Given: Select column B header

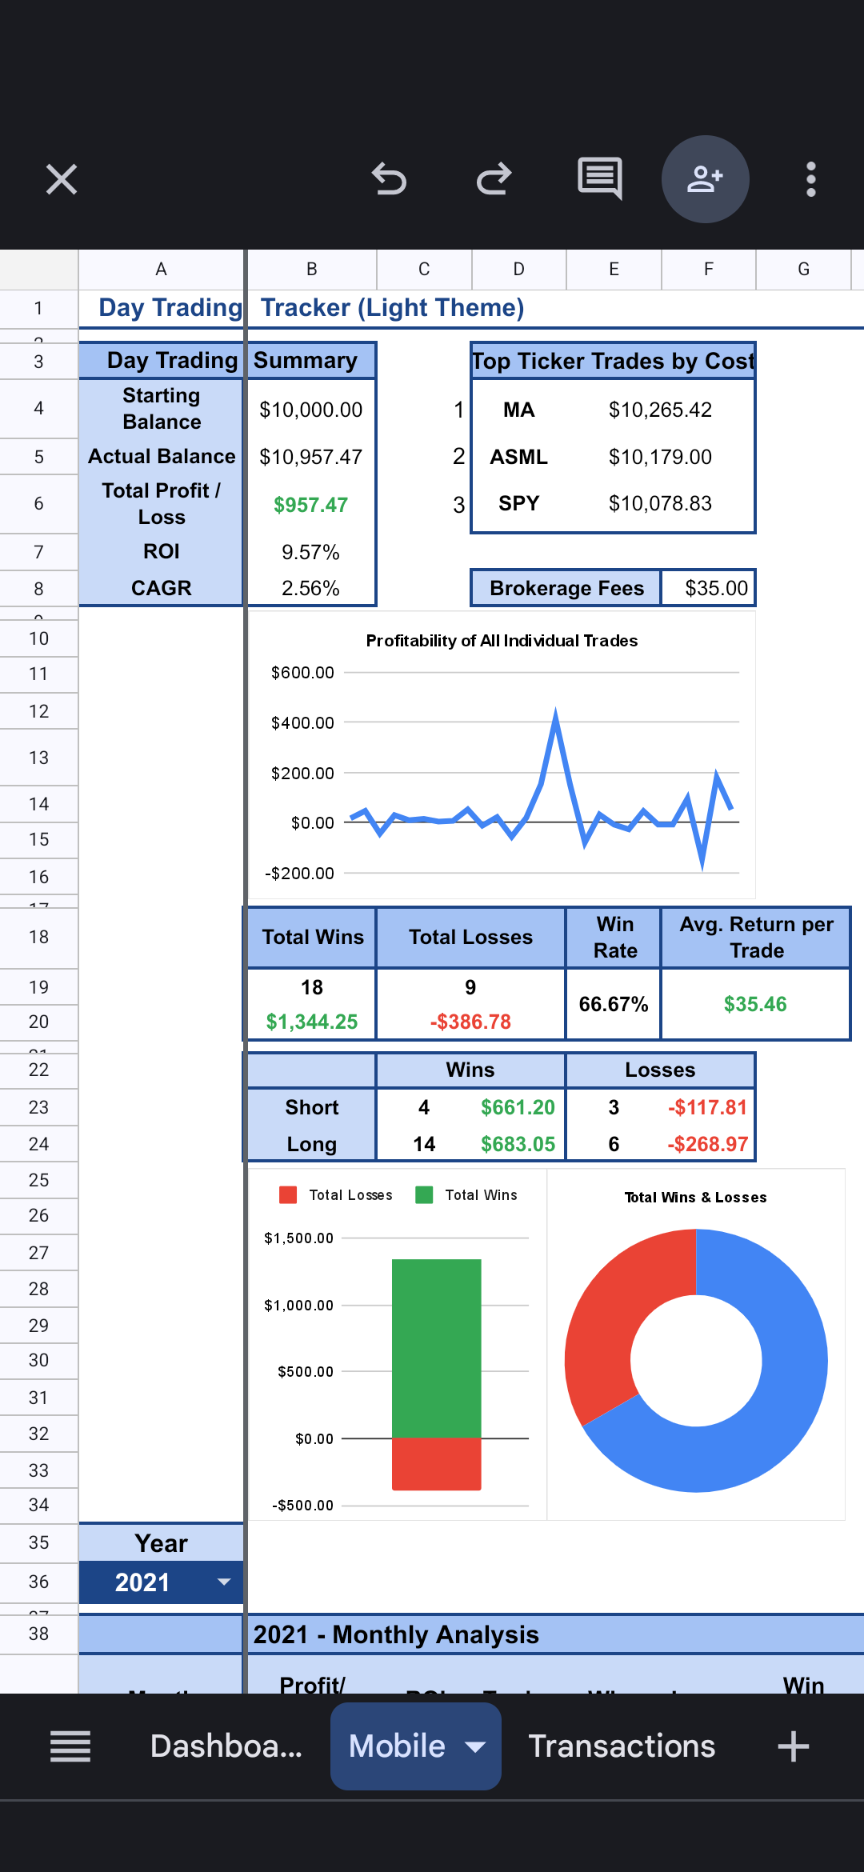Looking at the screenshot, I should [x=311, y=269].
